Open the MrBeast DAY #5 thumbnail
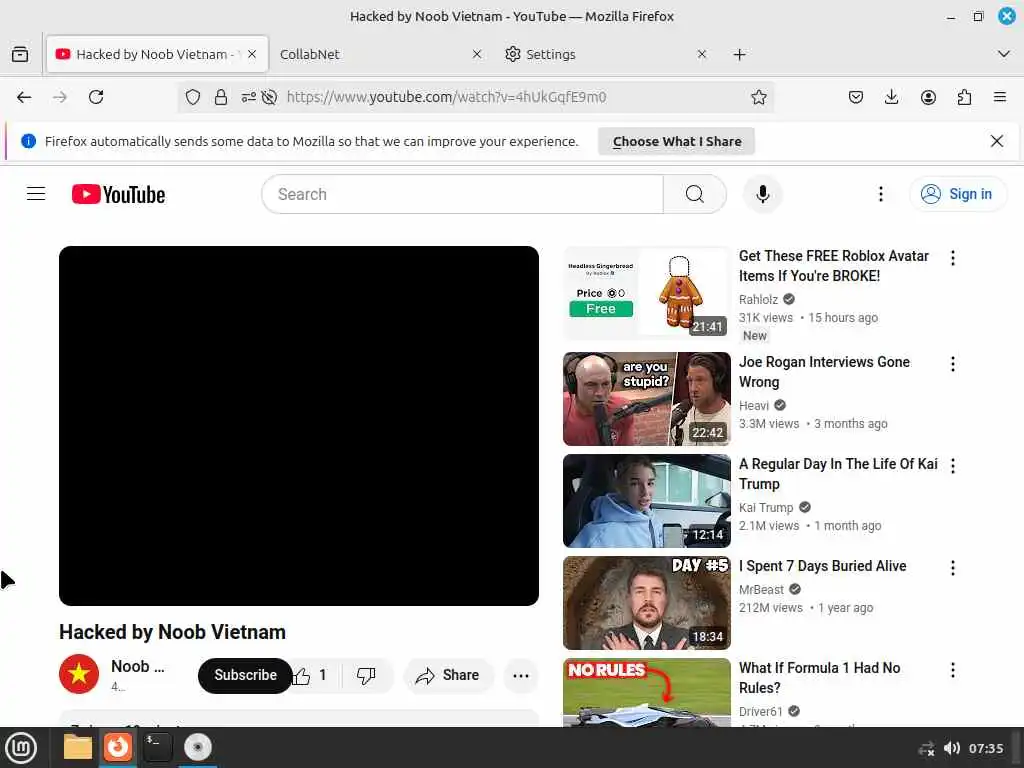The height and width of the screenshot is (768, 1024). pos(647,603)
